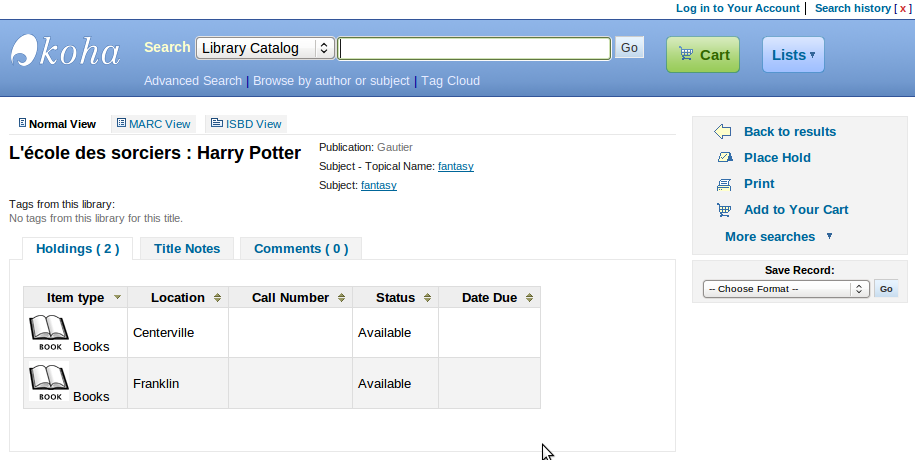Open the Choose Format dropdown

786,289
